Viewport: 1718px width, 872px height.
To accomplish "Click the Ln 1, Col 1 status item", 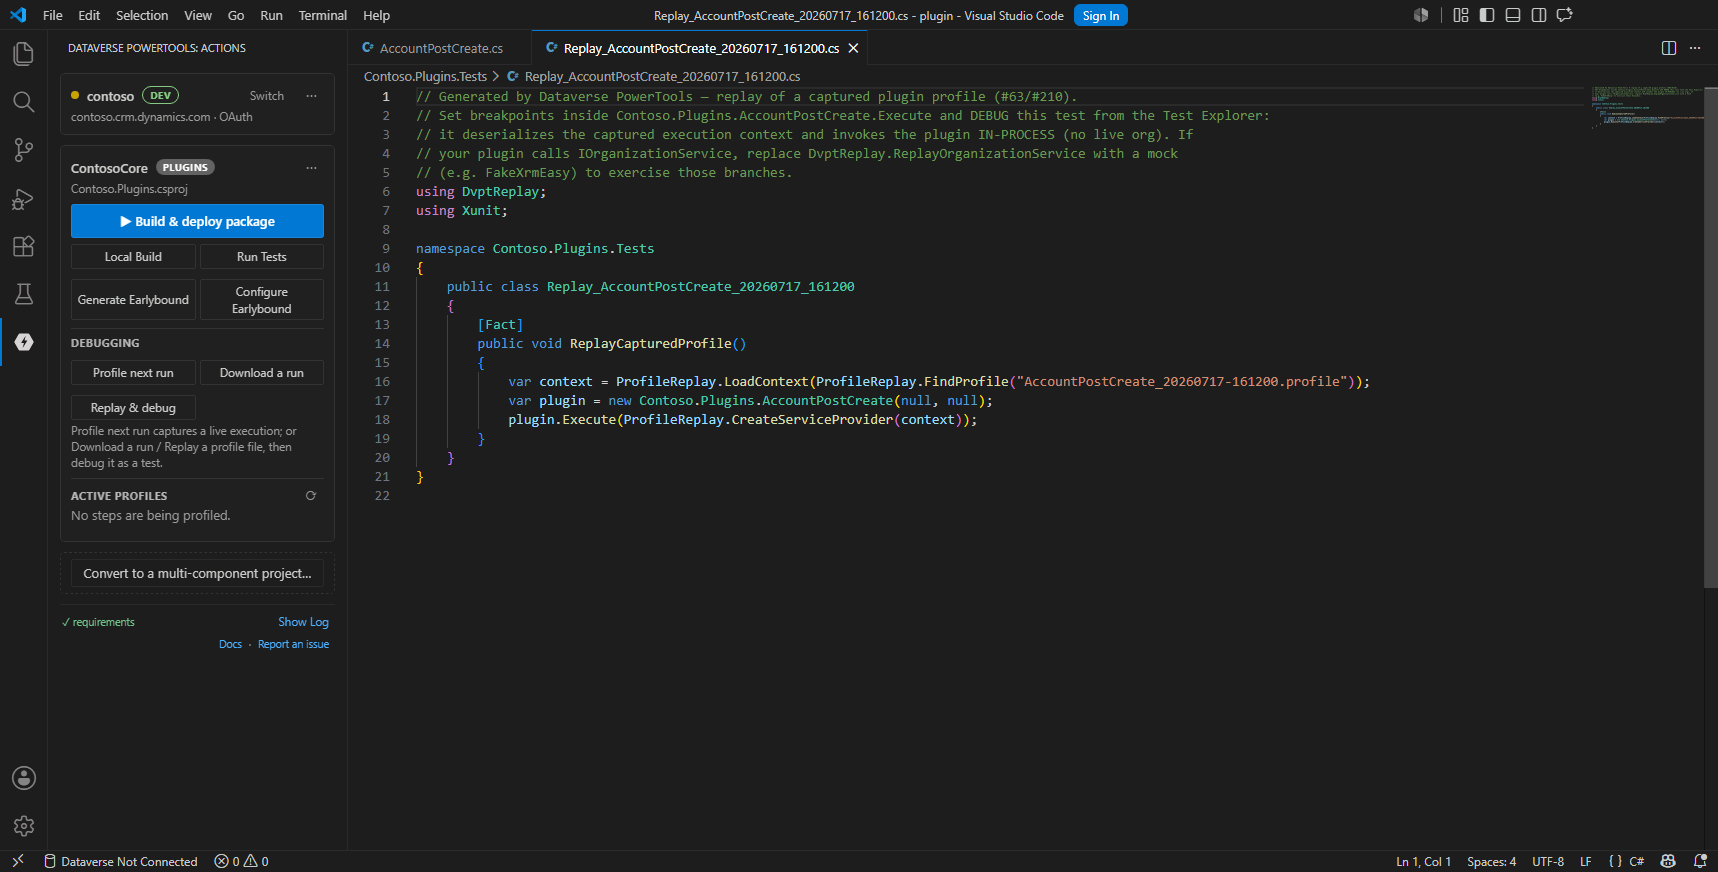I will pyautogui.click(x=1423, y=861).
